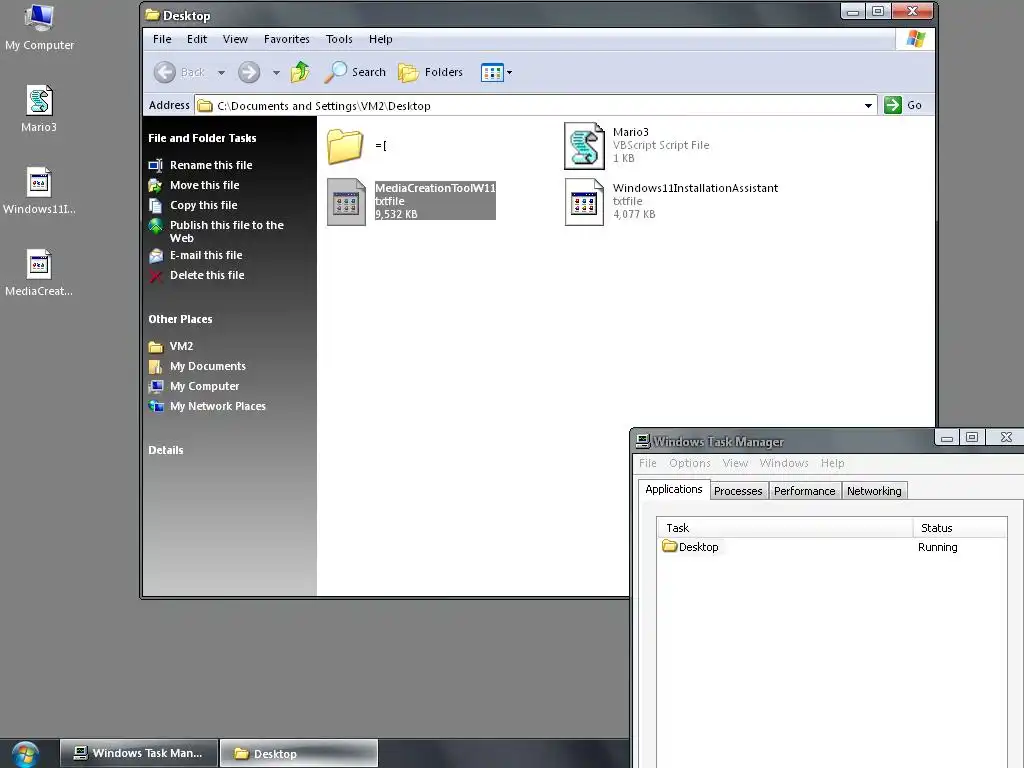Click the Address path input field

pos(536,106)
